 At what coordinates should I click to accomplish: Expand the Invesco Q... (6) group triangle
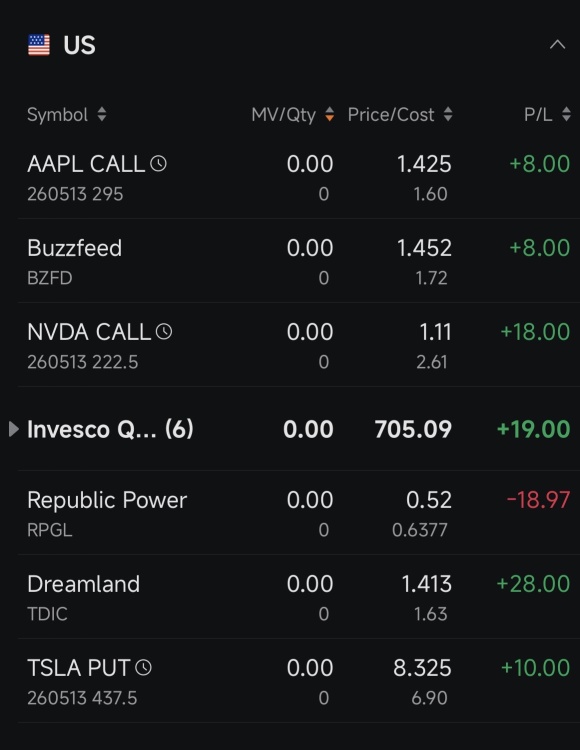[14, 429]
